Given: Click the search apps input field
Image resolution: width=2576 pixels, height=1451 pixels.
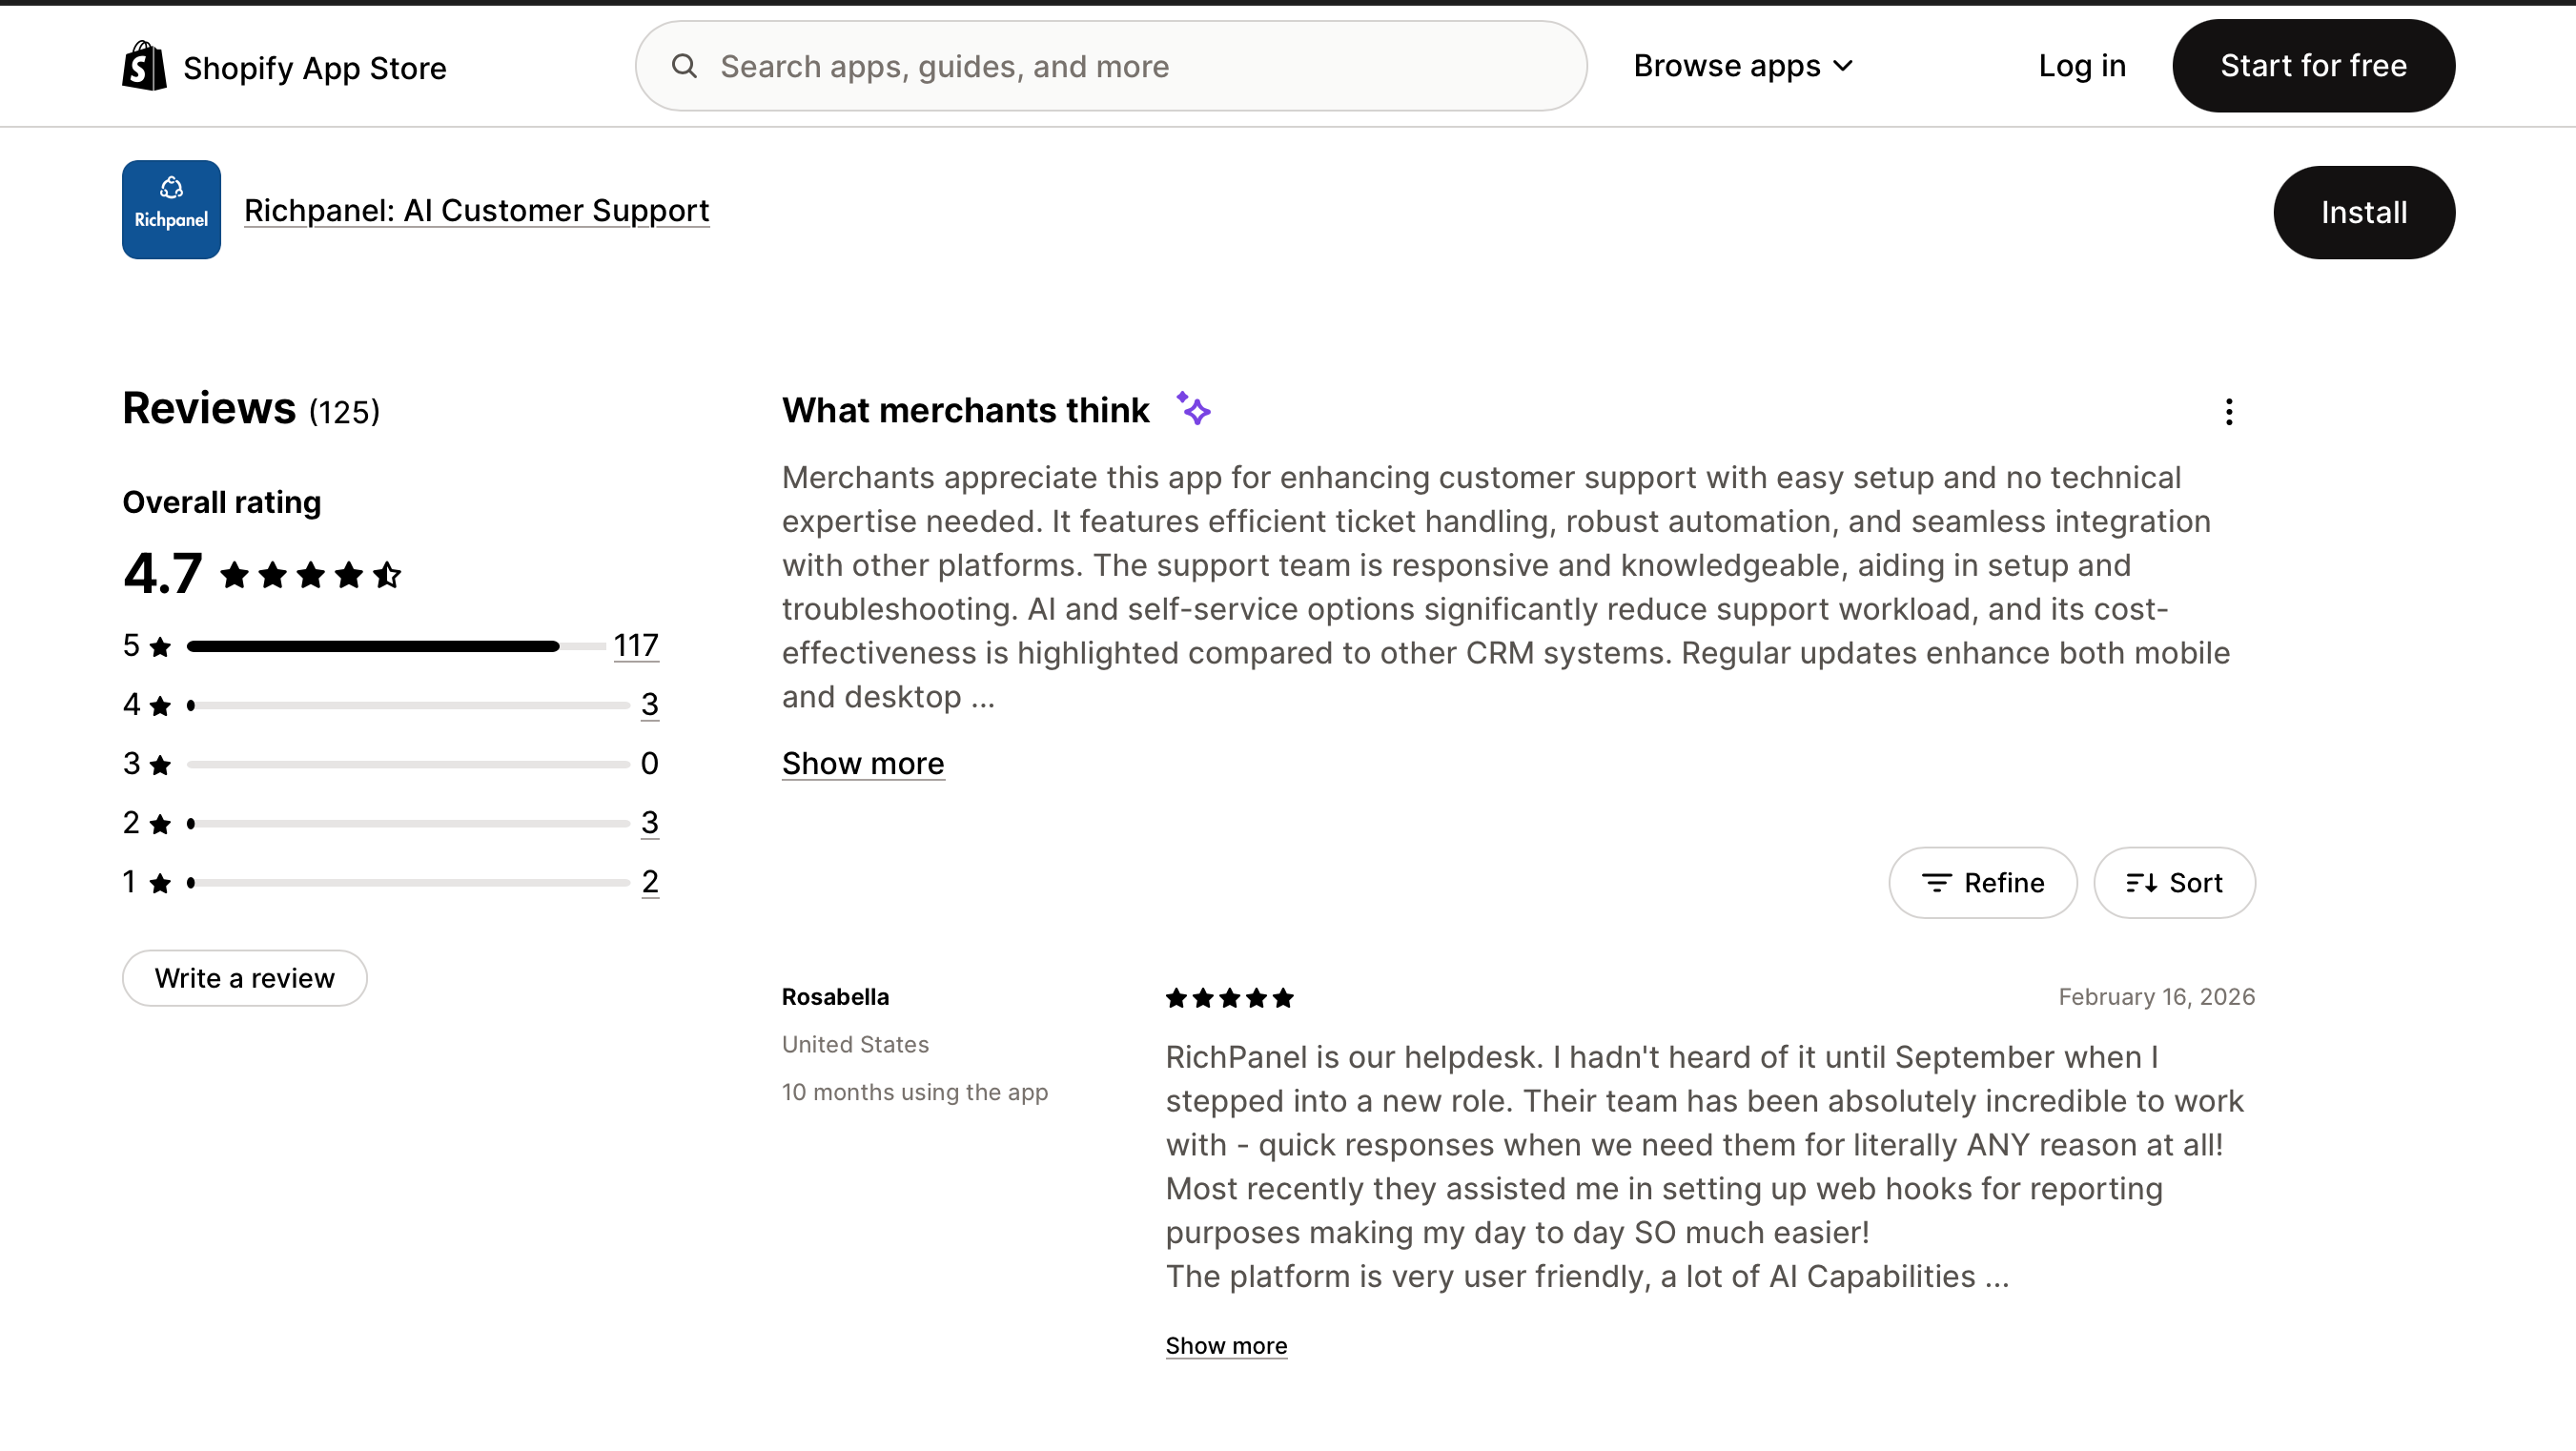Looking at the screenshot, I should [x=1130, y=66].
